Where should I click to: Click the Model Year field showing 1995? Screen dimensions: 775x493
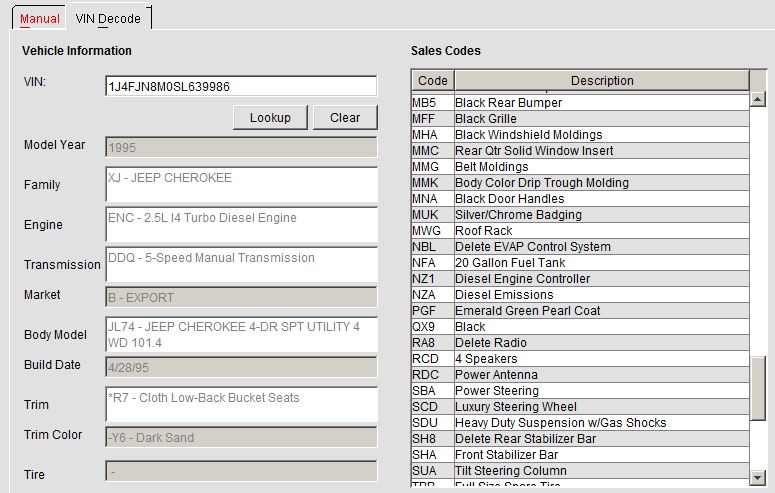tap(241, 147)
